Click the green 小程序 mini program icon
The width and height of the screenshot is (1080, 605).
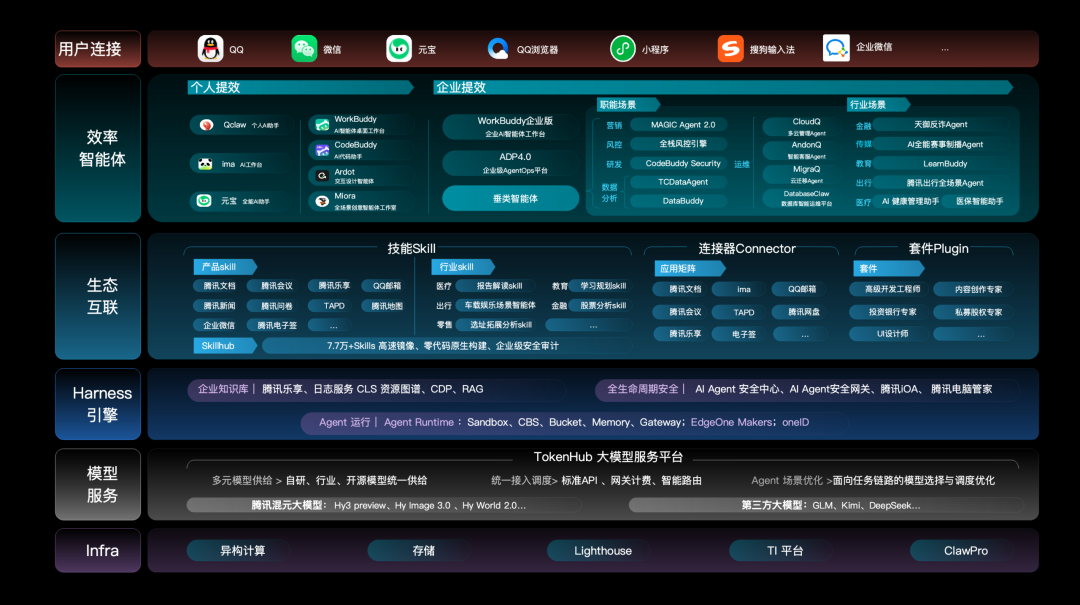click(x=623, y=49)
